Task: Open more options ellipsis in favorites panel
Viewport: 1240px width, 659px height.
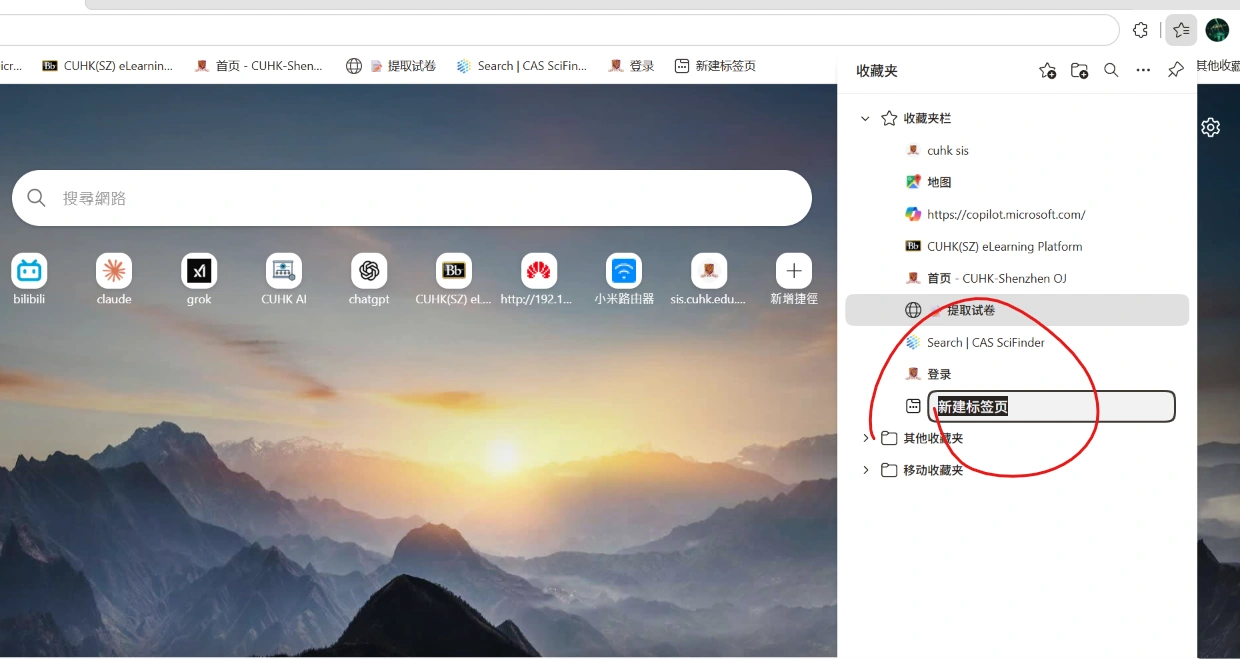Action: 1143,71
